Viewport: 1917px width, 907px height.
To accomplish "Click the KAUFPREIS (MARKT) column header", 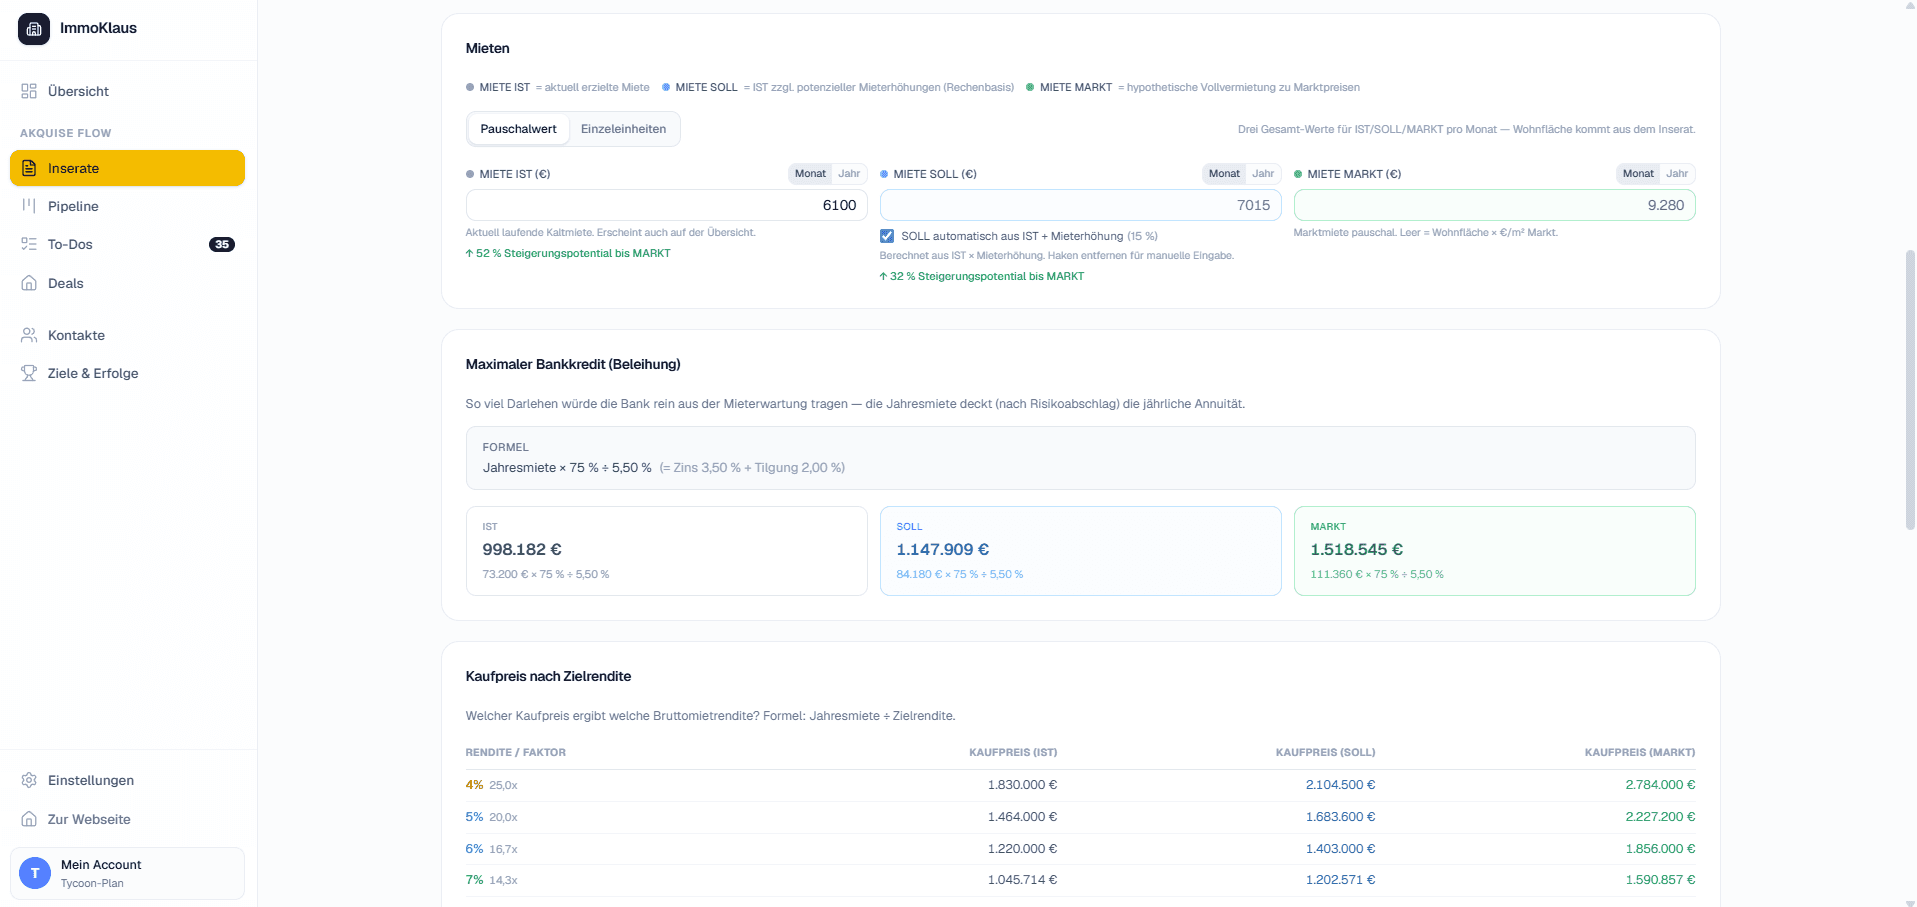I will click(x=1640, y=753).
